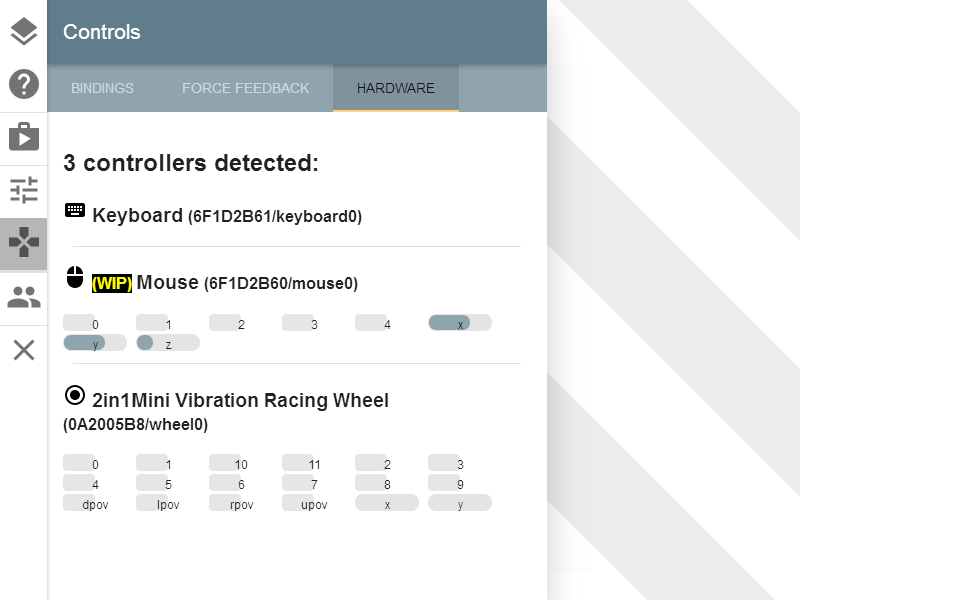Click the mouse y axis indicator
The image size is (960, 600).
point(95,343)
